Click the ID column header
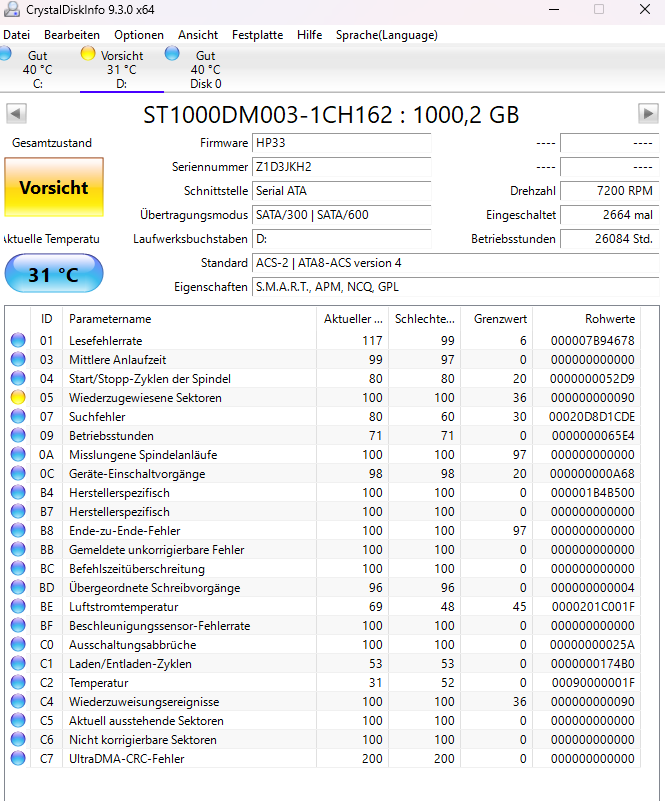The image size is (665, 801). pos(46,319)
